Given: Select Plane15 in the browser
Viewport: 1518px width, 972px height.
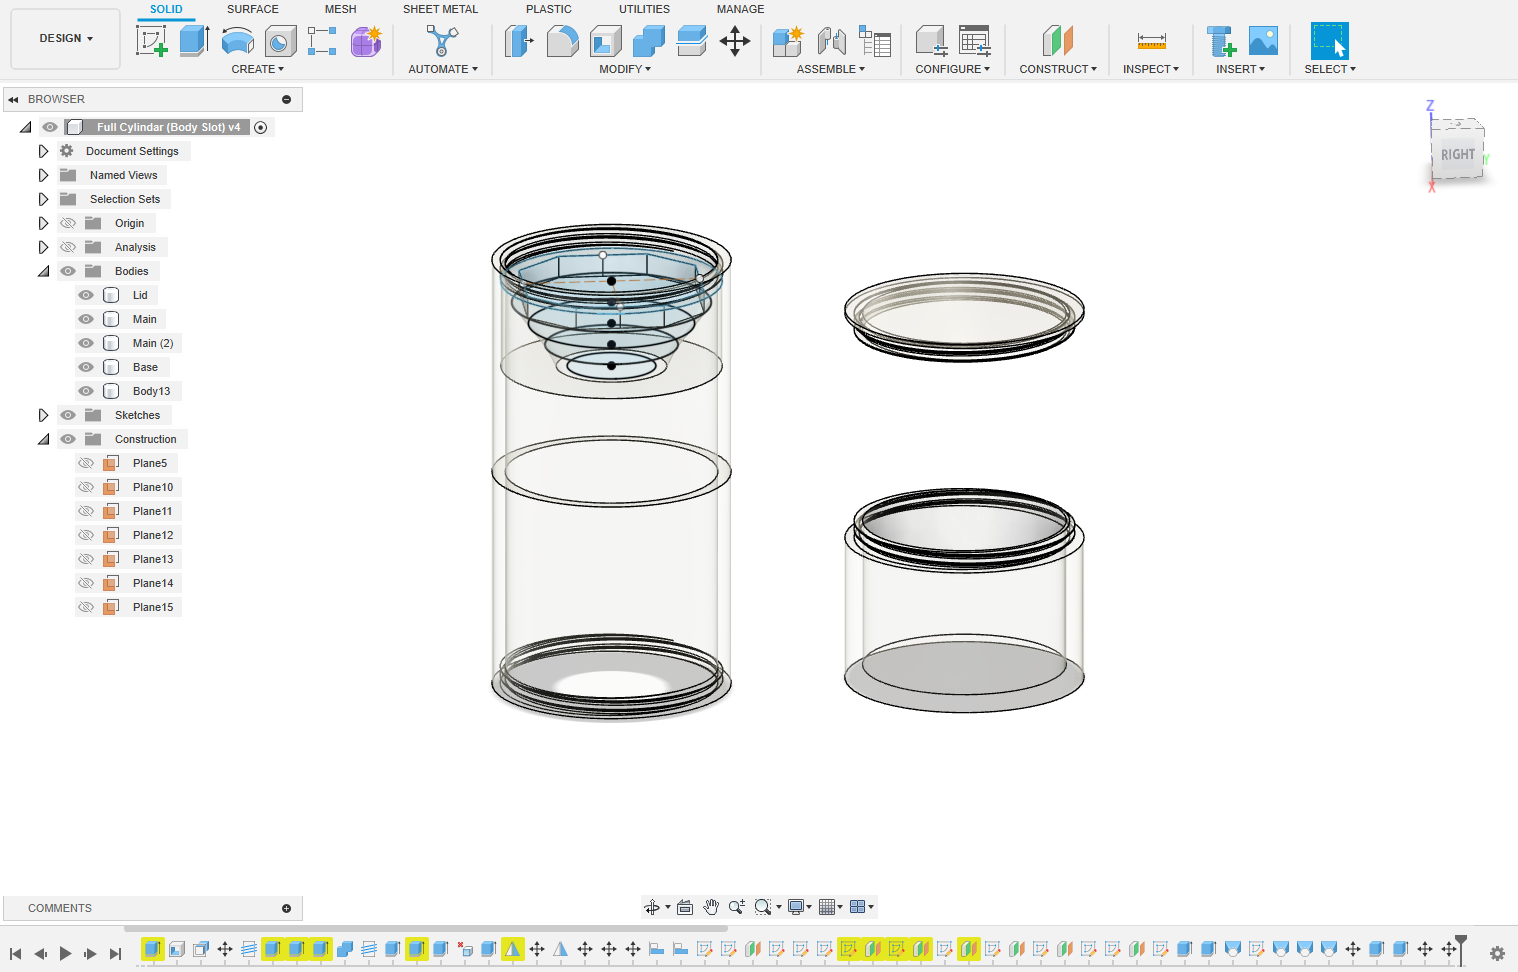Looking at the screenshot, I should tap(152, 607).
